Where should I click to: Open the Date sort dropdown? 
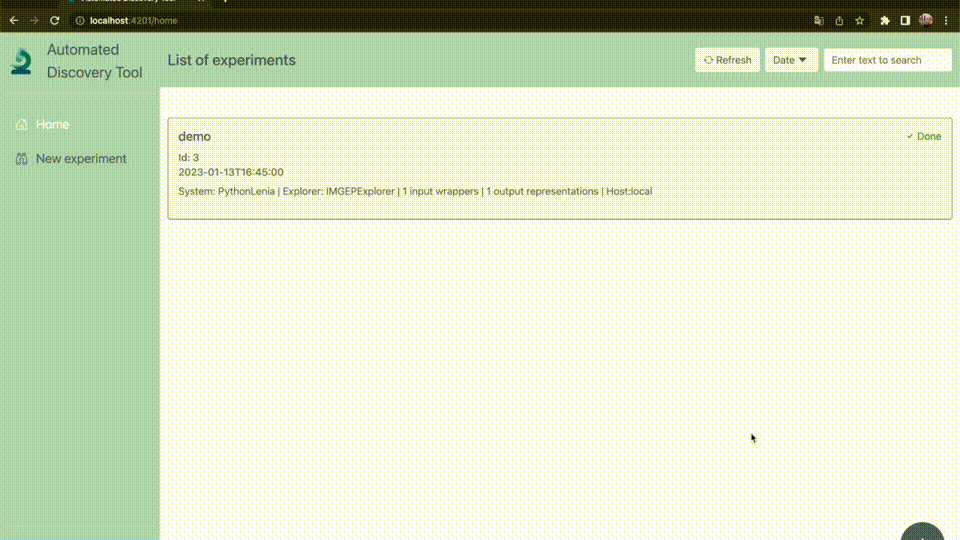point(791,60)
